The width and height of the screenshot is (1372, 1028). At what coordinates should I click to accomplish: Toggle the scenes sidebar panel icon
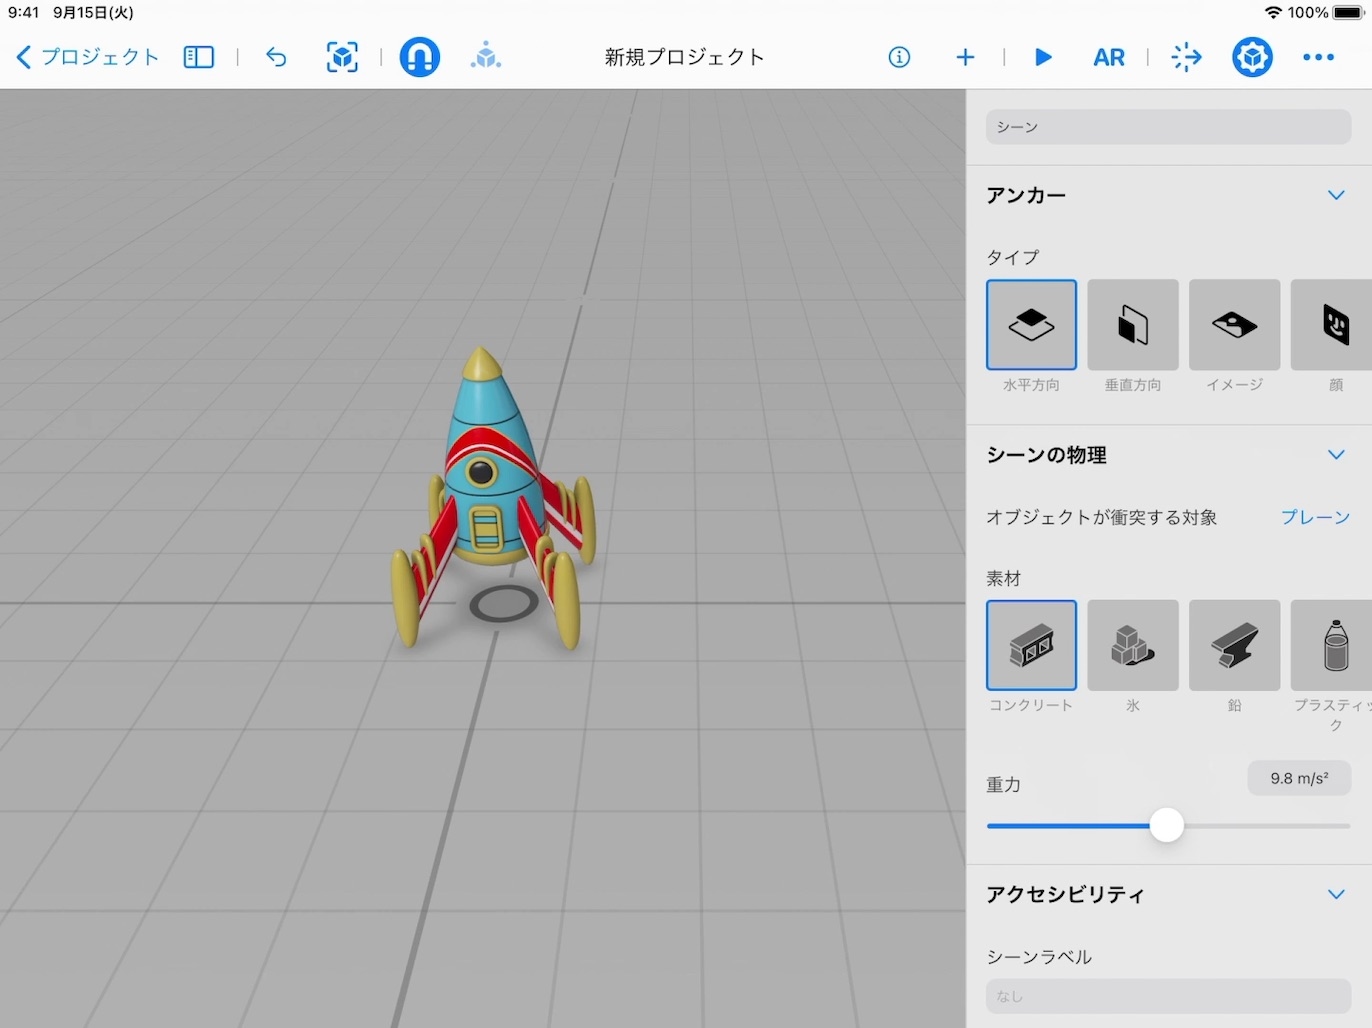[x=199, y=57]
